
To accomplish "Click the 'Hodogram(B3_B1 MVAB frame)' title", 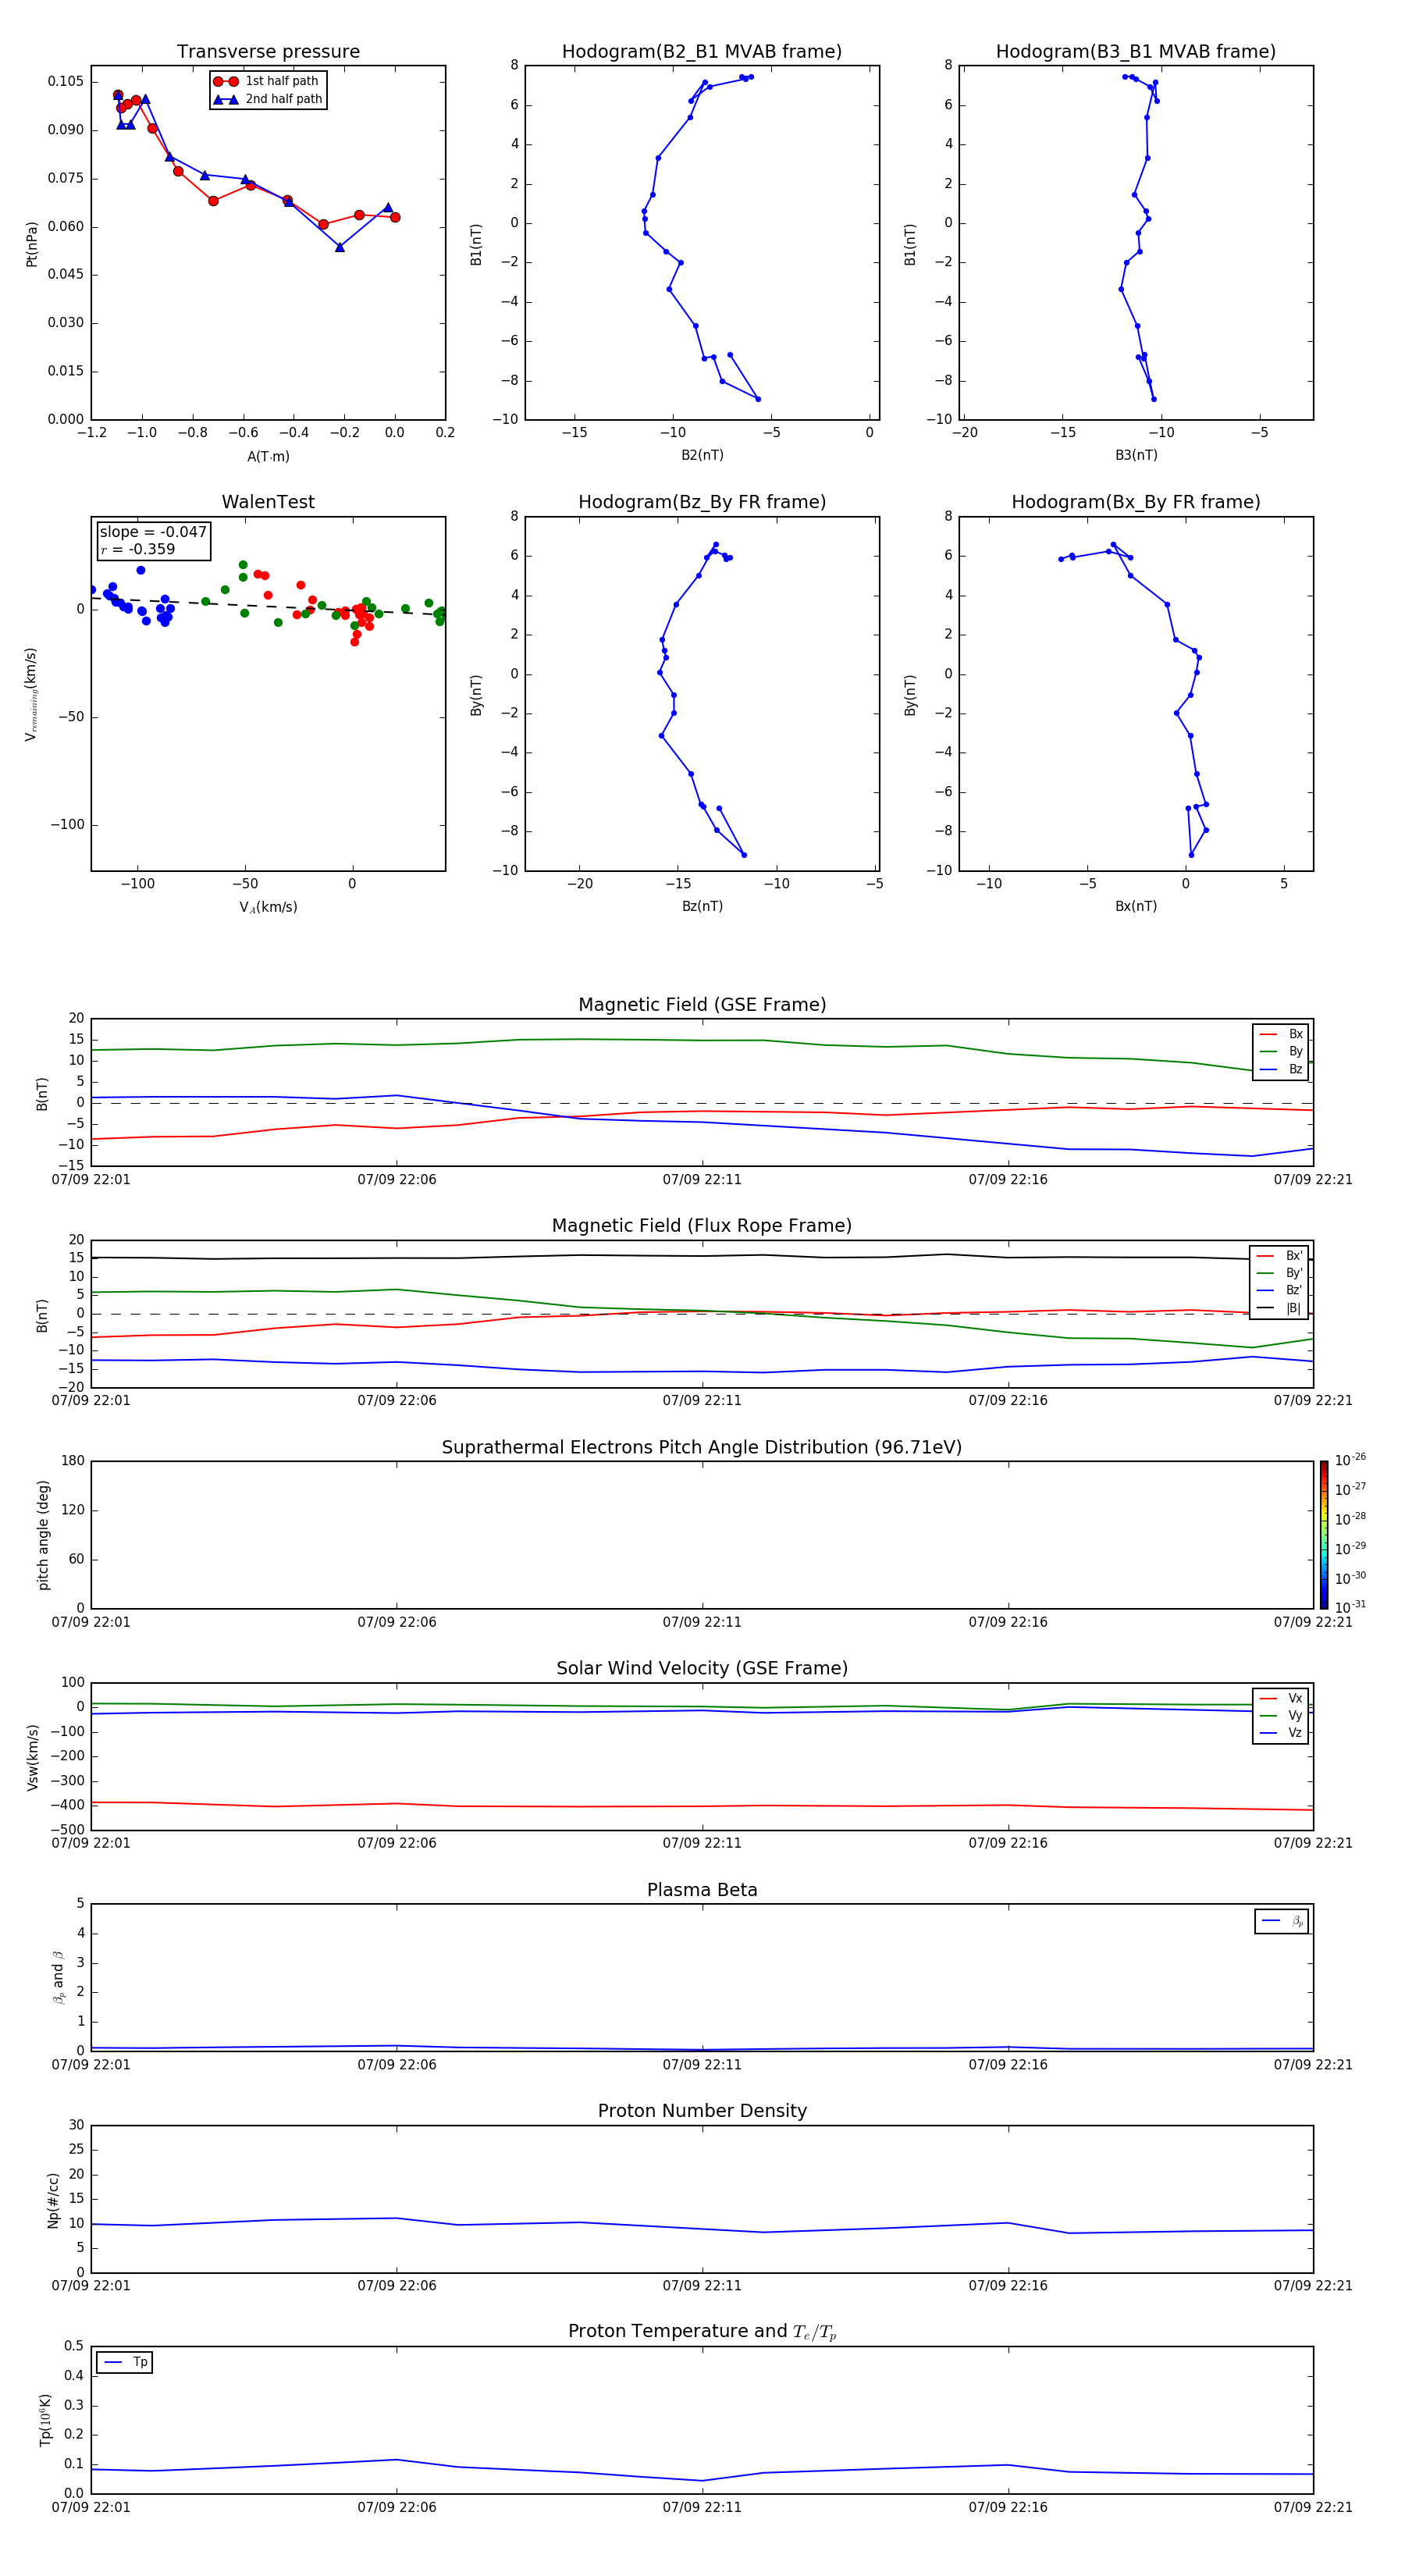I will coord(1136,52).
